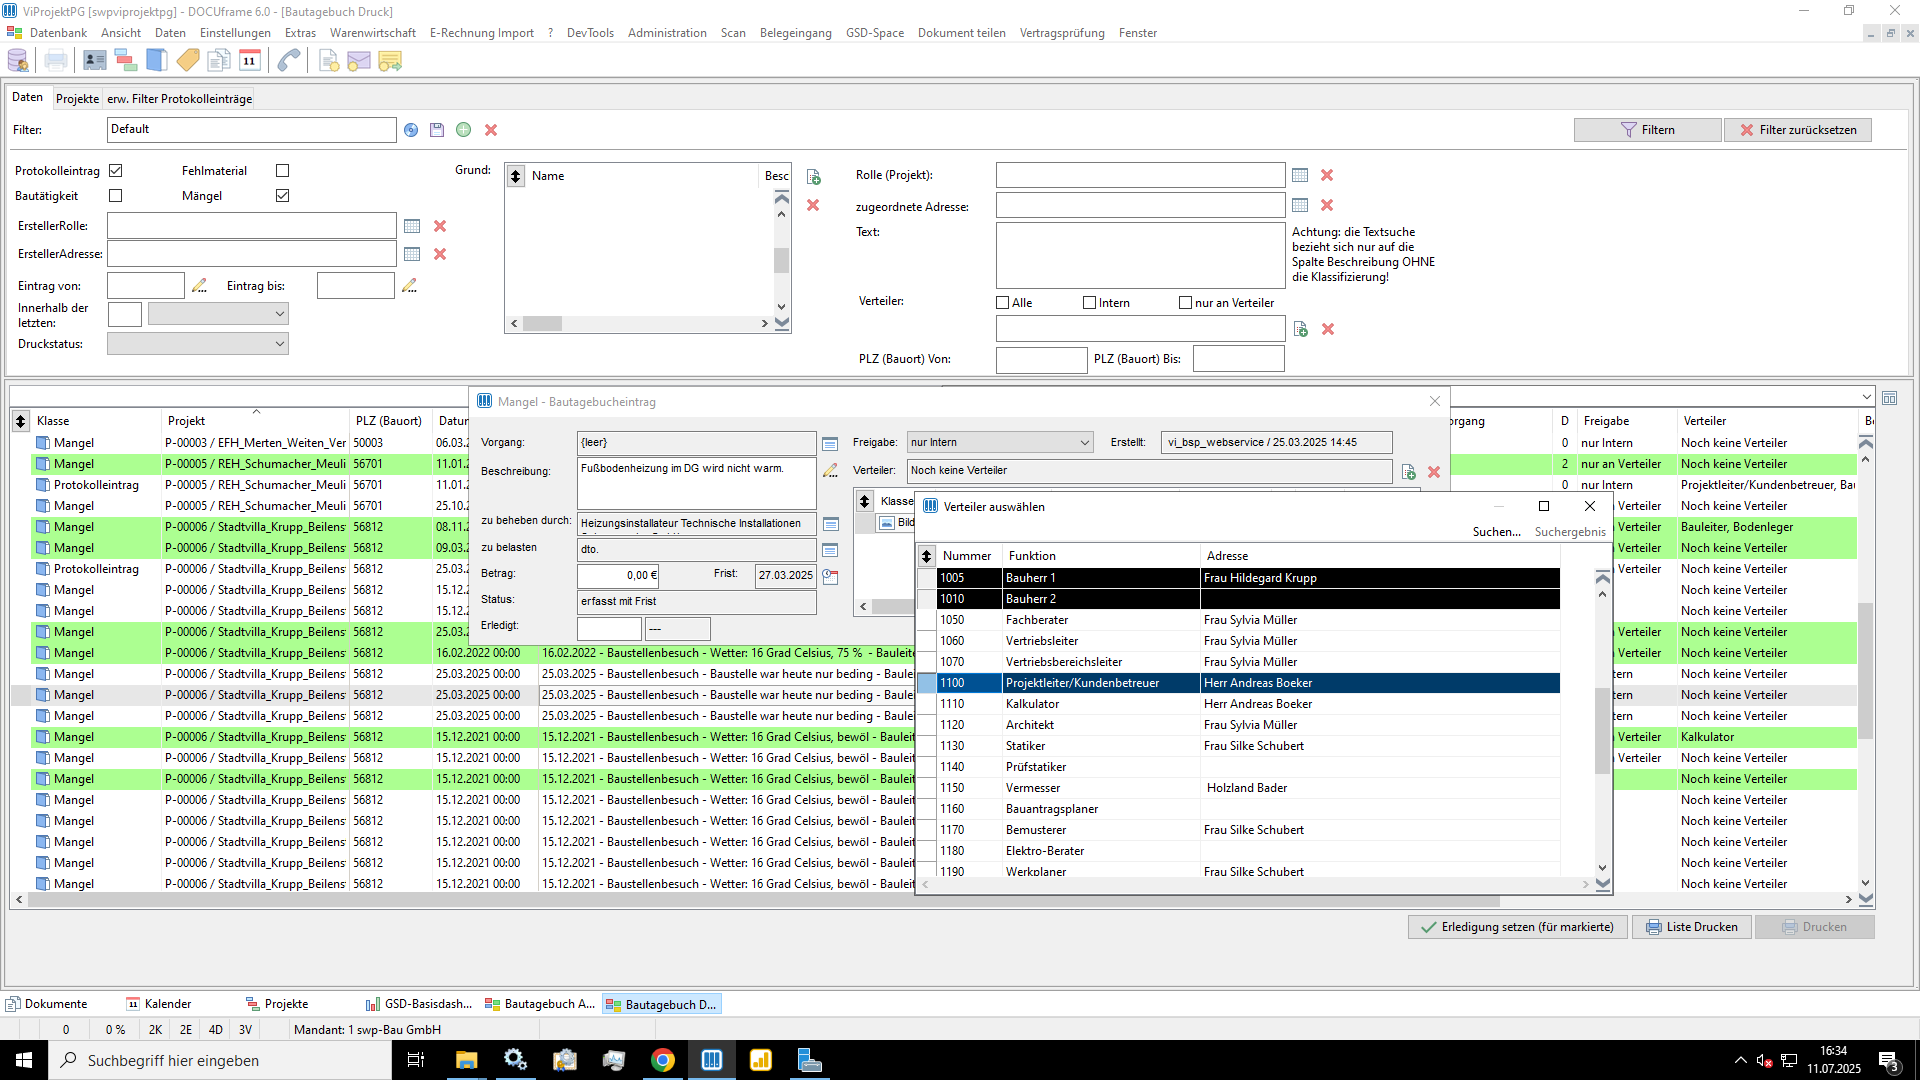Open the blue folder toolbar icon
Image resolution: width=1920 pixels, height=1080 pixels.
[157, 61]
